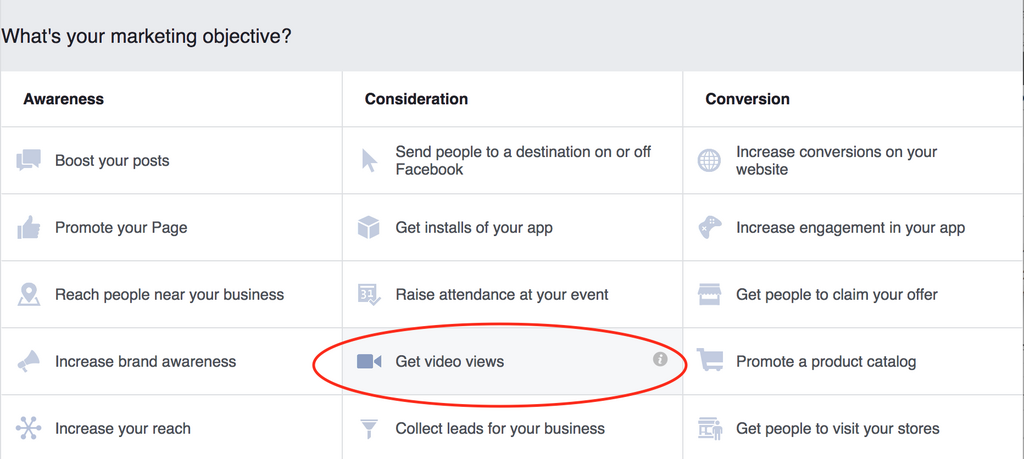The height and width of the screenshot is (459, 1024).
Task: Click the network icon beside Increase your reach
Action: point(29,428)
